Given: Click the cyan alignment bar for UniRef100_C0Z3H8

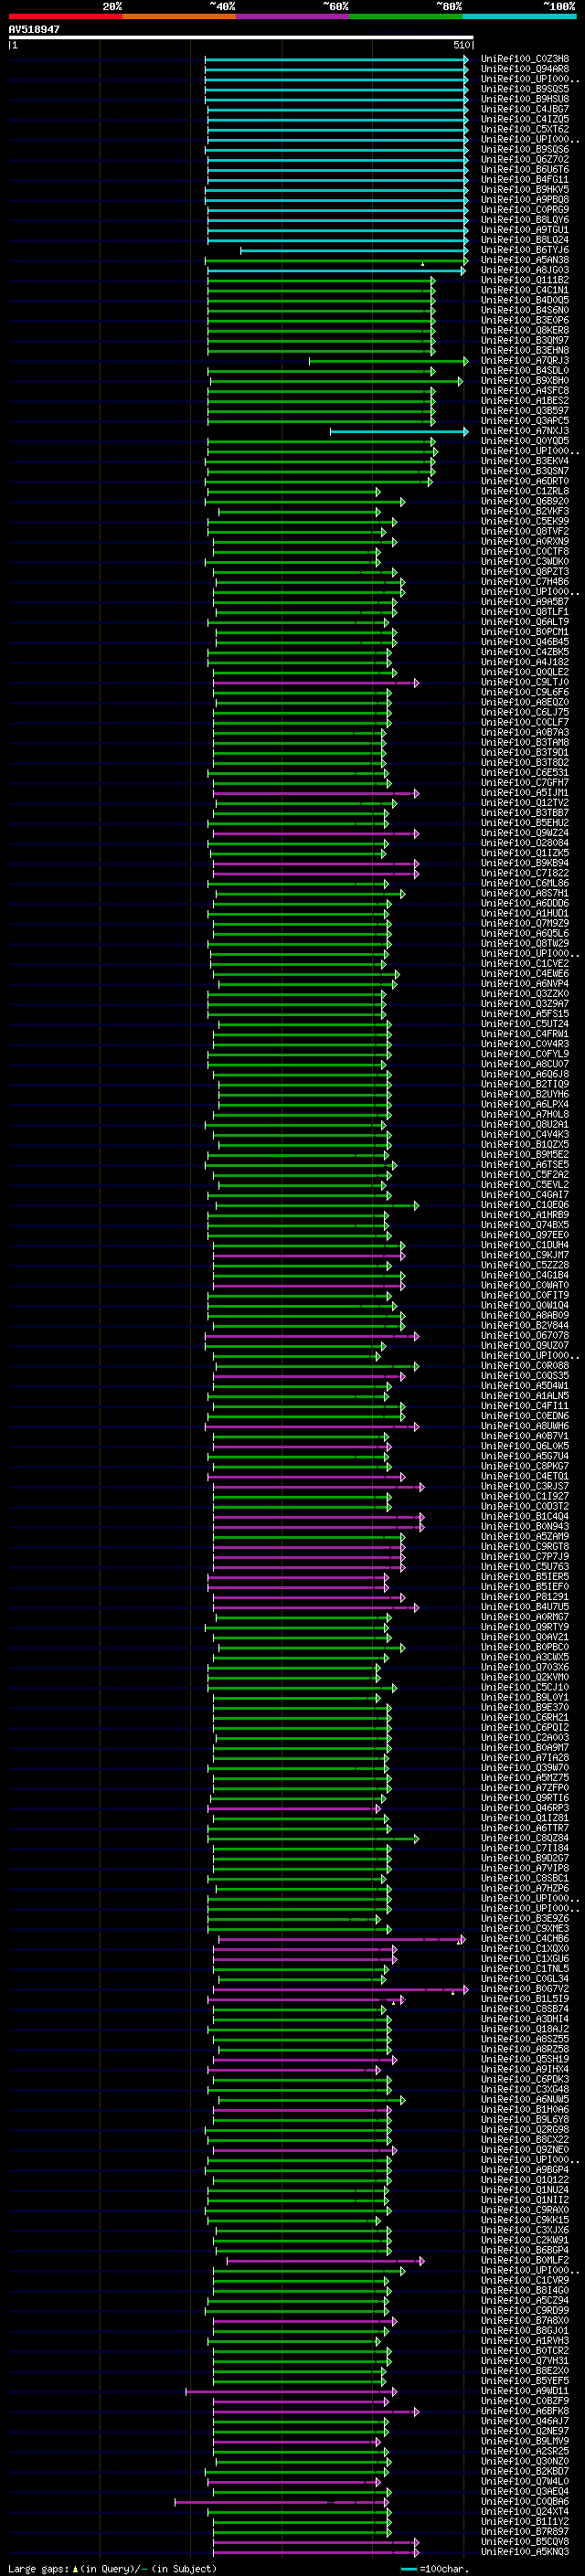Looking at the screenshot, I should coord(336,59).
